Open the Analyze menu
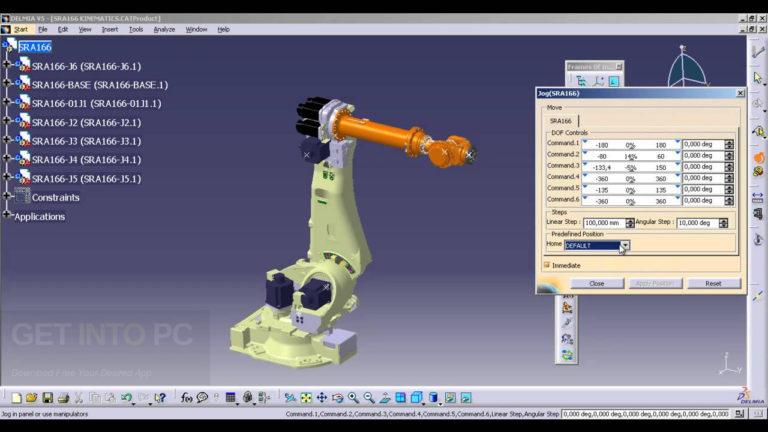This screenshot has width=768, height=432. point(164,29)
